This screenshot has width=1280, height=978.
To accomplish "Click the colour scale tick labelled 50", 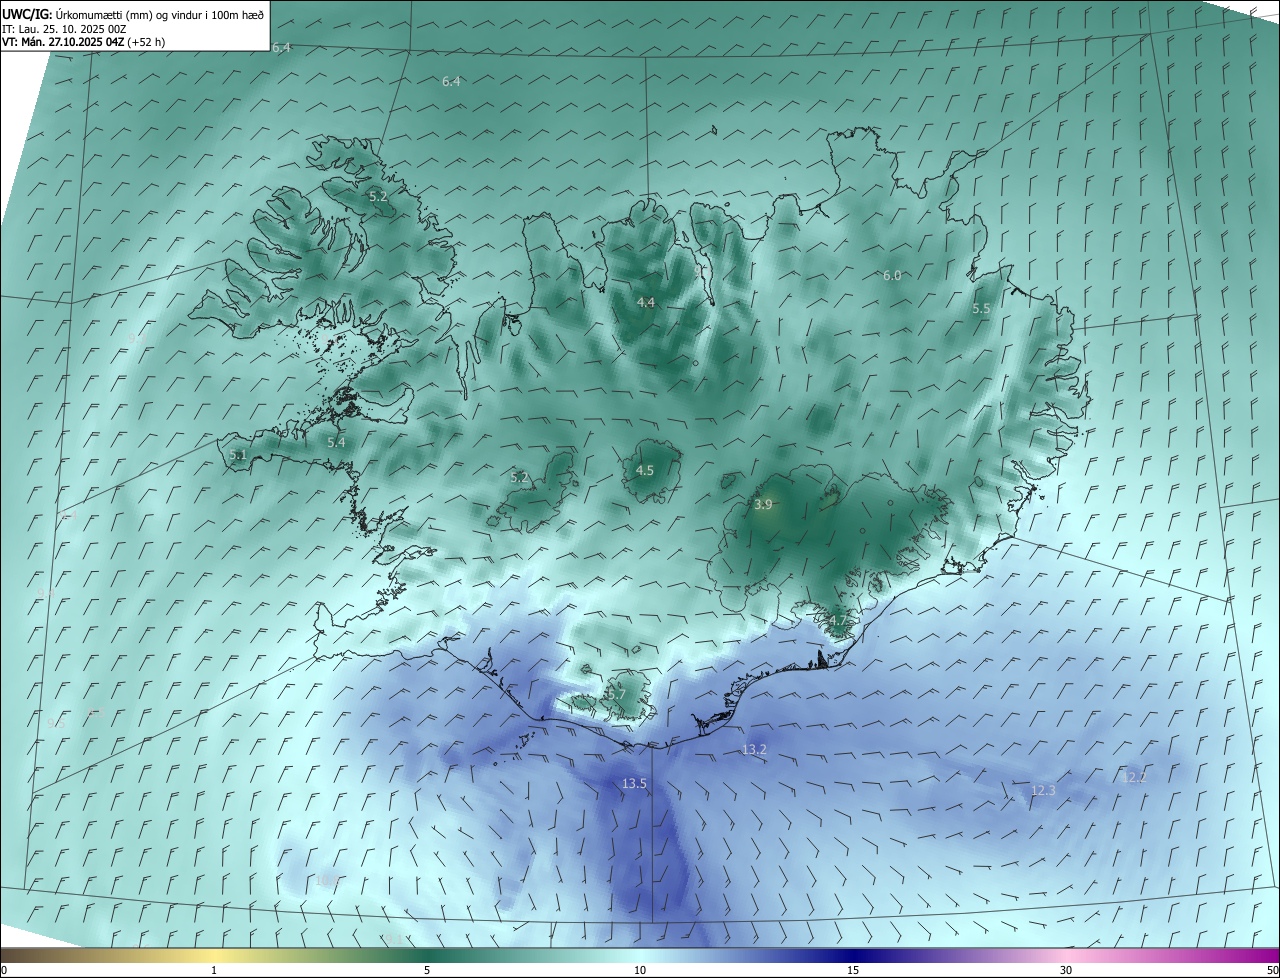I will coord(1272,970).
